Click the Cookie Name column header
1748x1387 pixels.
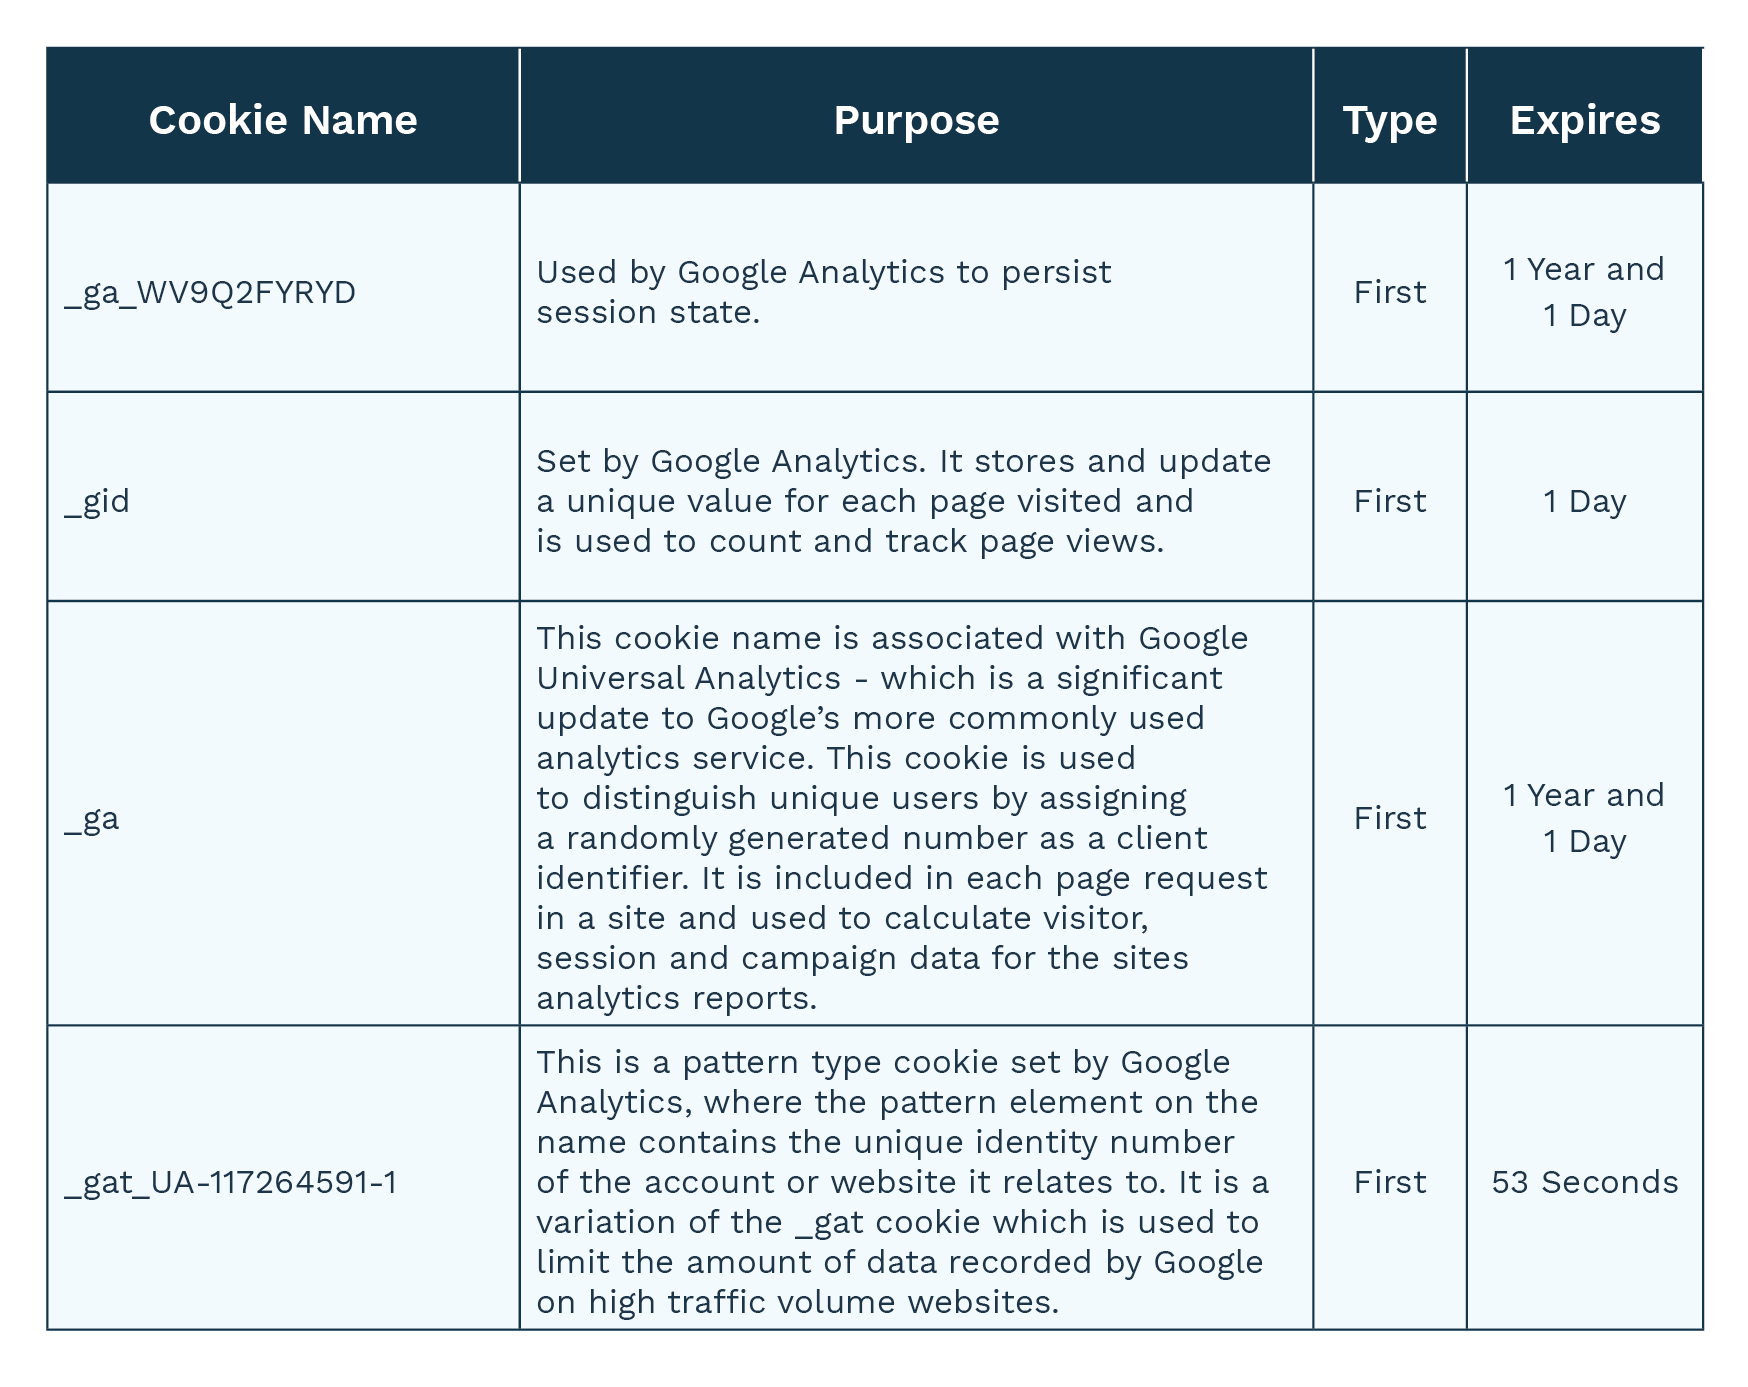[283, 120]
